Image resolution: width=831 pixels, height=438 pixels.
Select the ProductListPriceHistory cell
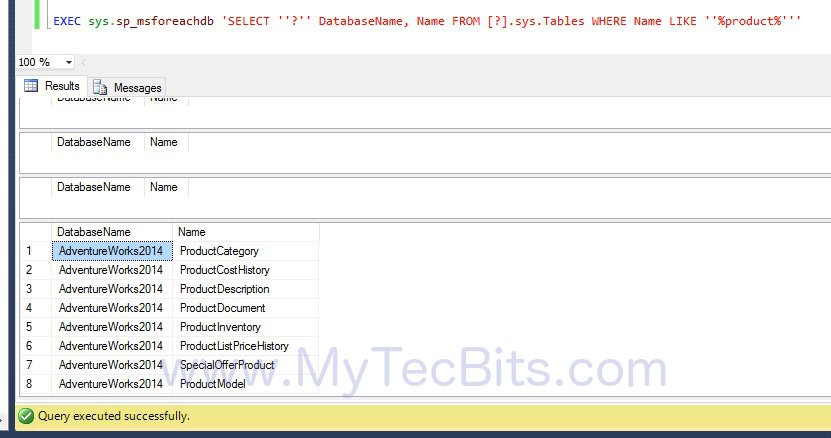tap(245, 347)
